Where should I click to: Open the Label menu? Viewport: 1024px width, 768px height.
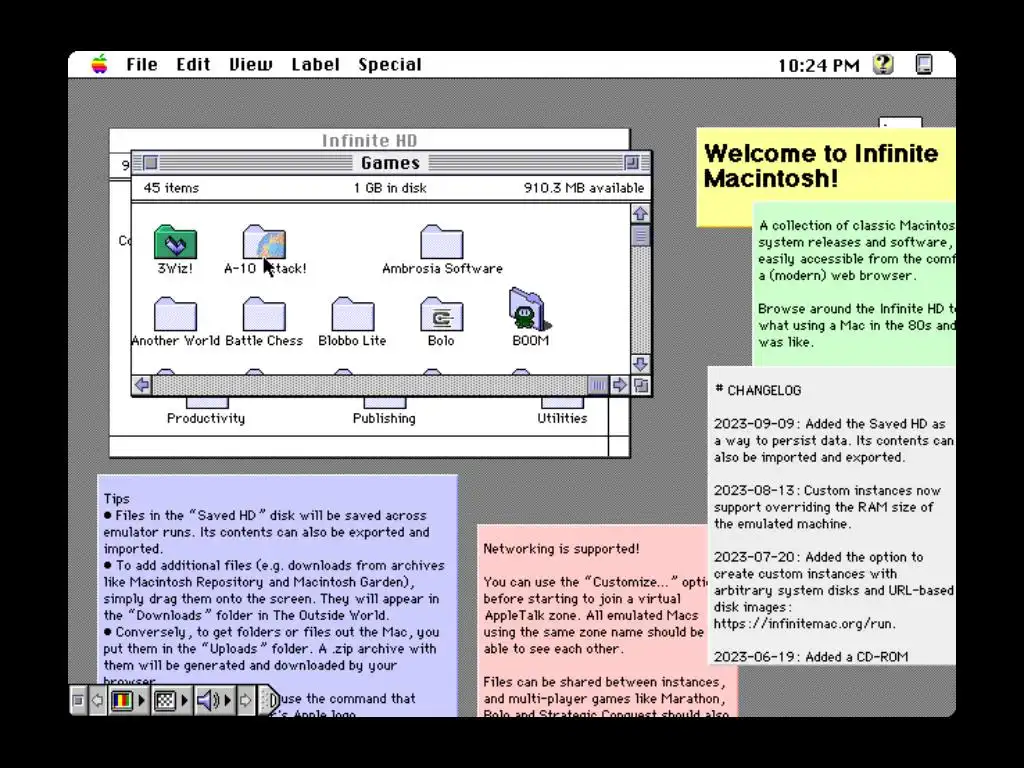(315, 65)
